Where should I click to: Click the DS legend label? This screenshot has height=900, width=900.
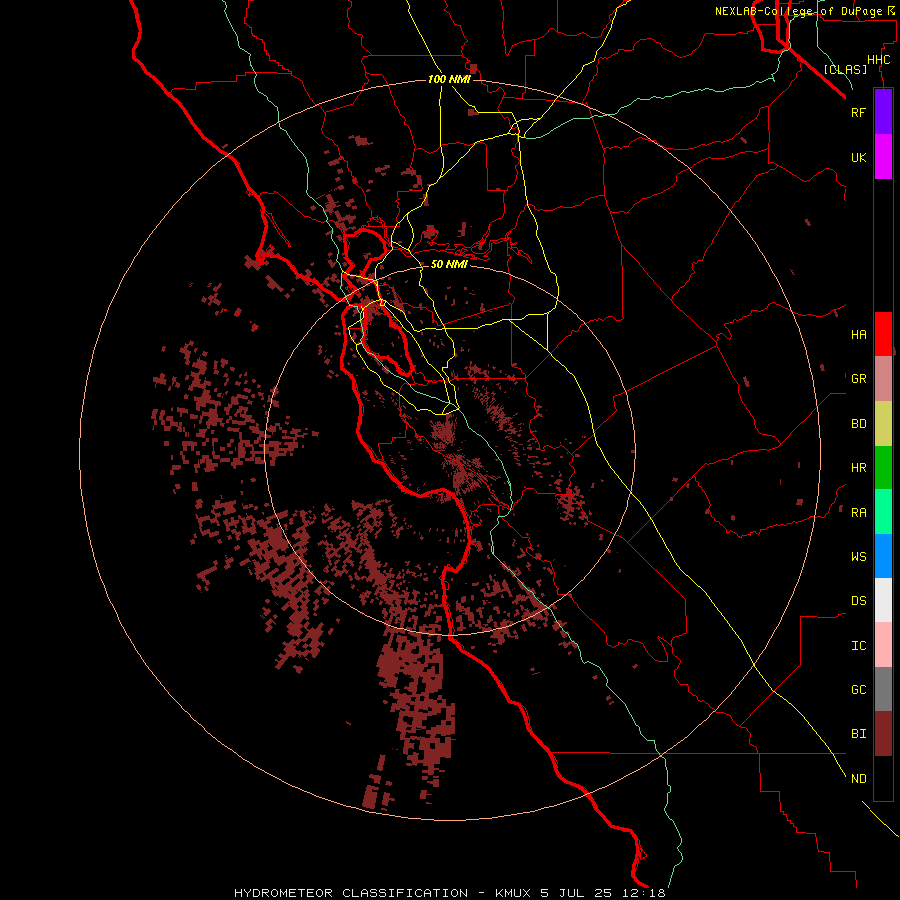coord(858,600)
